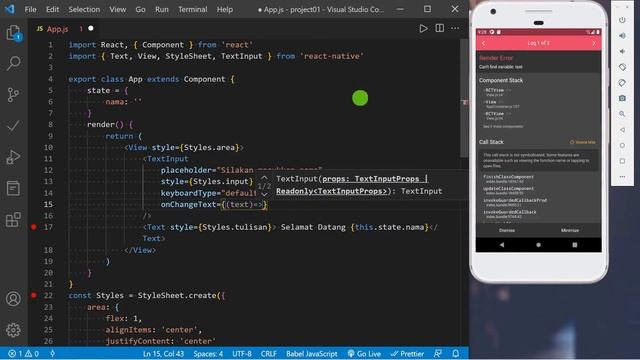Toggle the breakpoint on line 17
This screenshot has width=640, height=360.
click(x=34, y=227)
